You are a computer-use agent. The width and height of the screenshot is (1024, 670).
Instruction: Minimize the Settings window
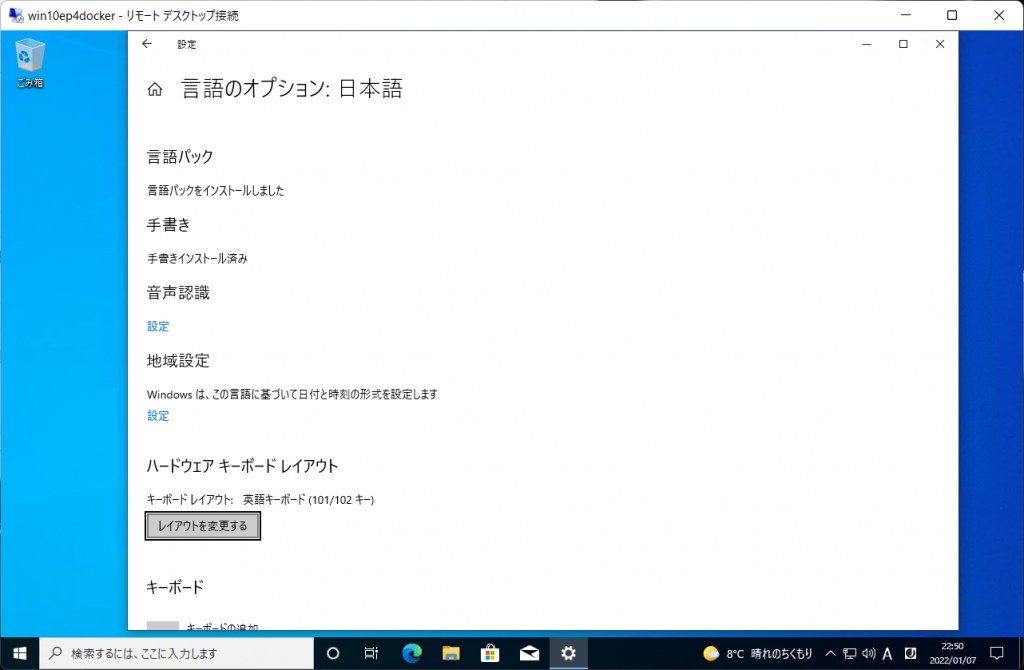pos(867,44)
